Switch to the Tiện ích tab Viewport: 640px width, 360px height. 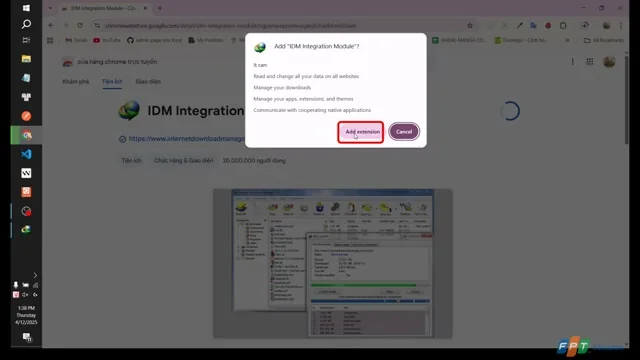tap(112, 82)
